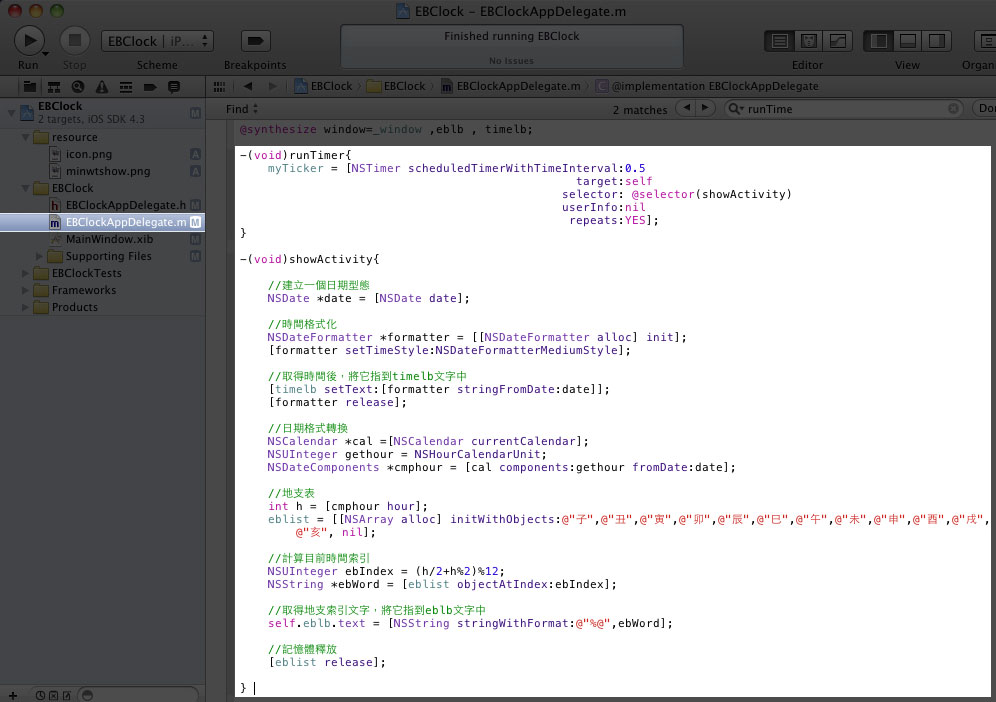Screen dimensions: 996x702
Task: Switch to the Standard editor
Action: point(779,41)
